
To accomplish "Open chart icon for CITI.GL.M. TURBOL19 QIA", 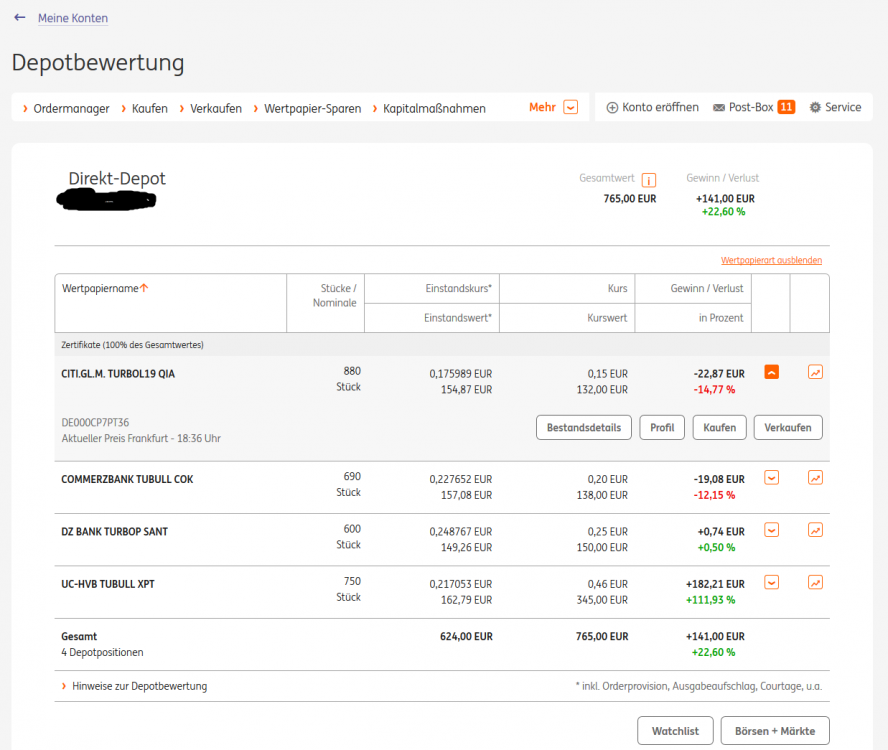I will point(815,372).
